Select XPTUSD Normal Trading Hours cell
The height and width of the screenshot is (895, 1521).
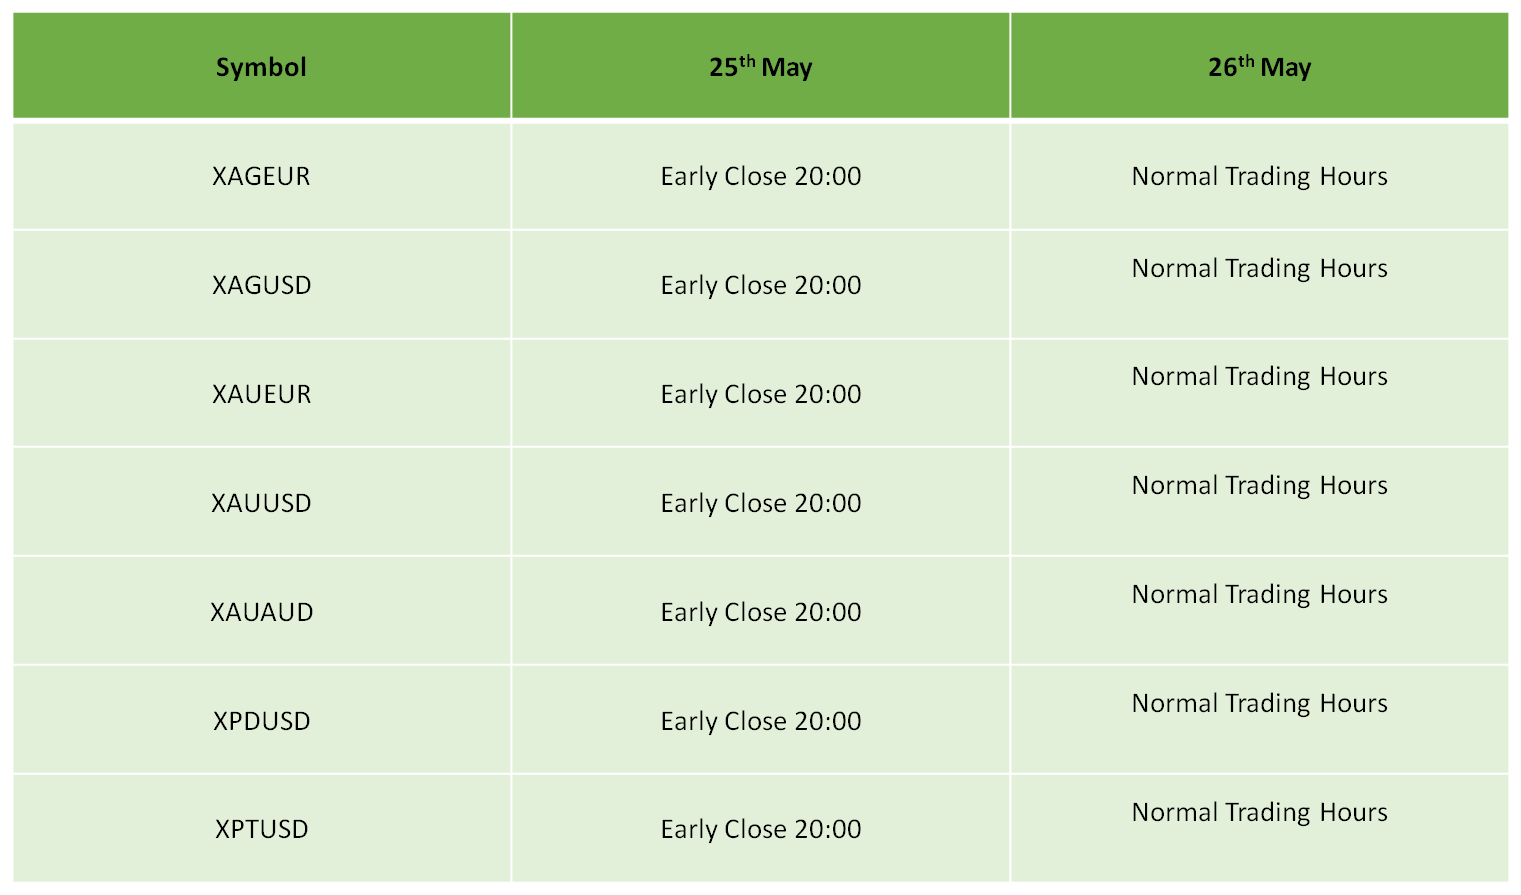1259,829
